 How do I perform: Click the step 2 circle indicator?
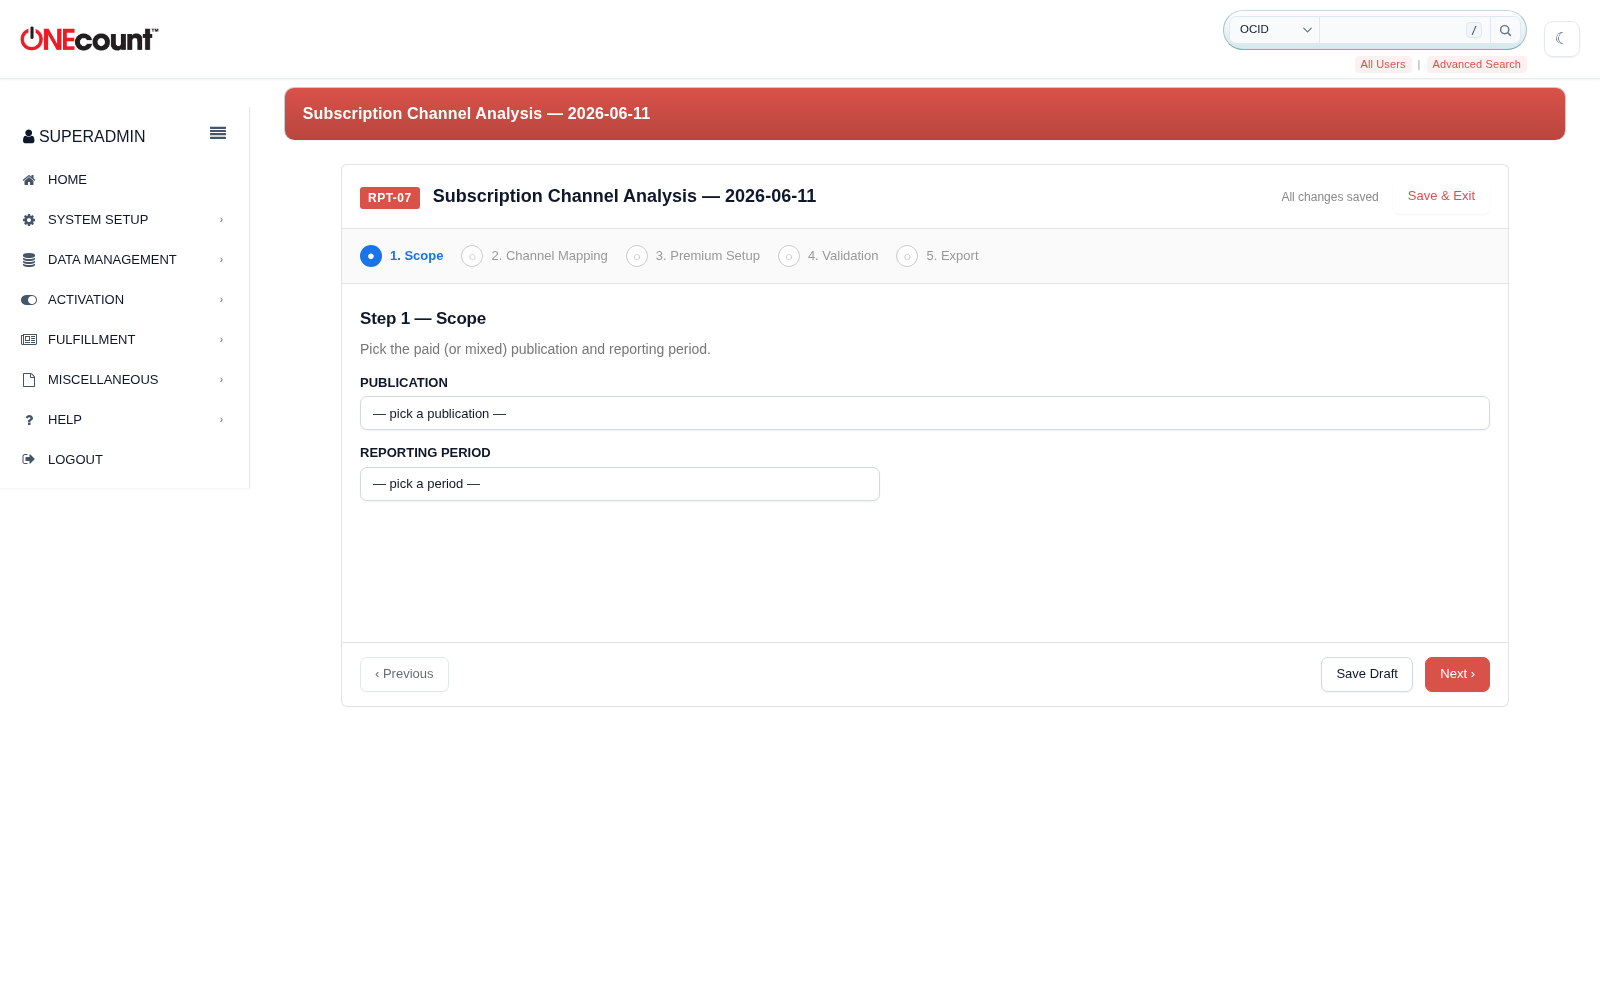[x=472, y=256]
